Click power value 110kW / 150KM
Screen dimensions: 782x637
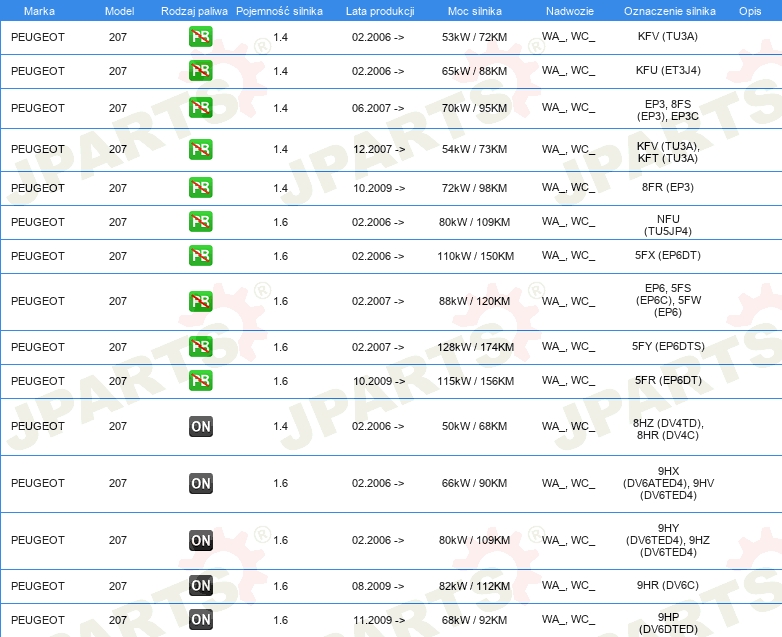point(475,256)
